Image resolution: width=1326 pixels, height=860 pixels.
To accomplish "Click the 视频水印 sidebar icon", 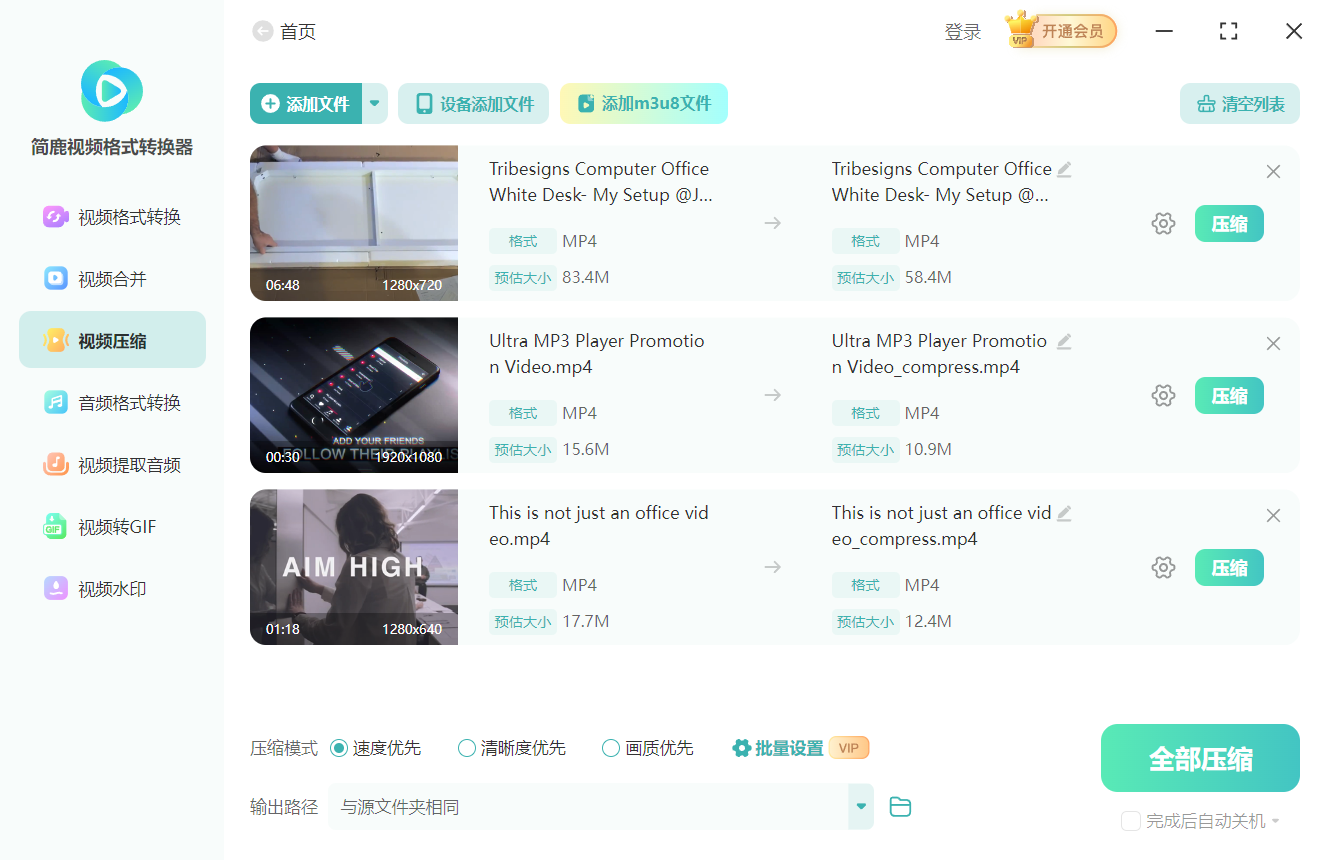I will [x=55, y=589].
